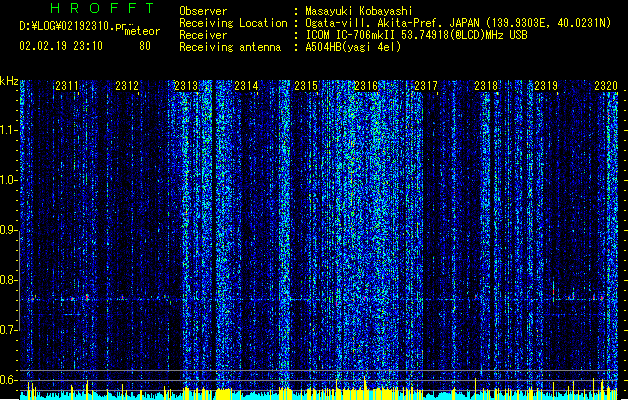Click the 'meteor' label
This screenshot has height=400, width=629.
(142, 31)
